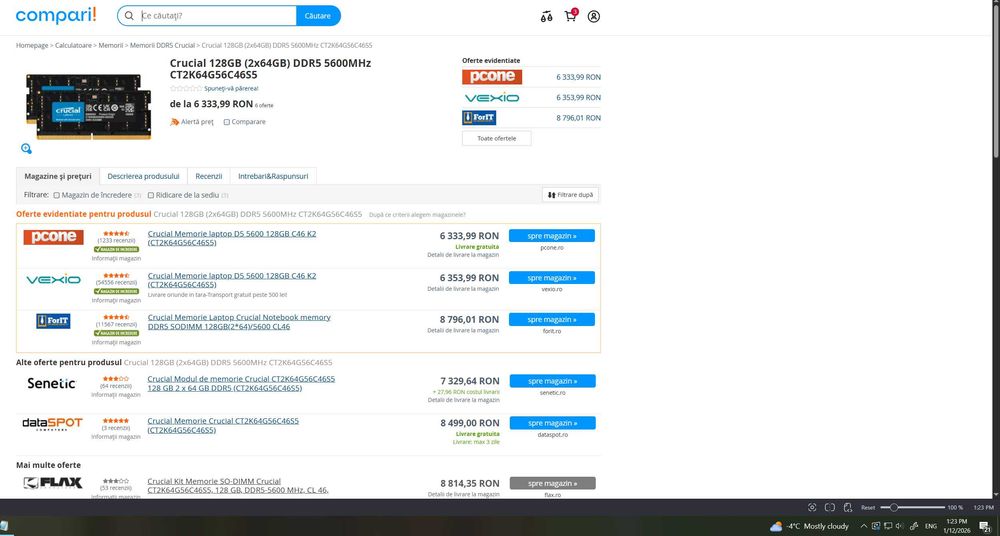Viewport: 1000px width, 536px height.
Task: Open the user account icon
Action: [x=594, y=17]
